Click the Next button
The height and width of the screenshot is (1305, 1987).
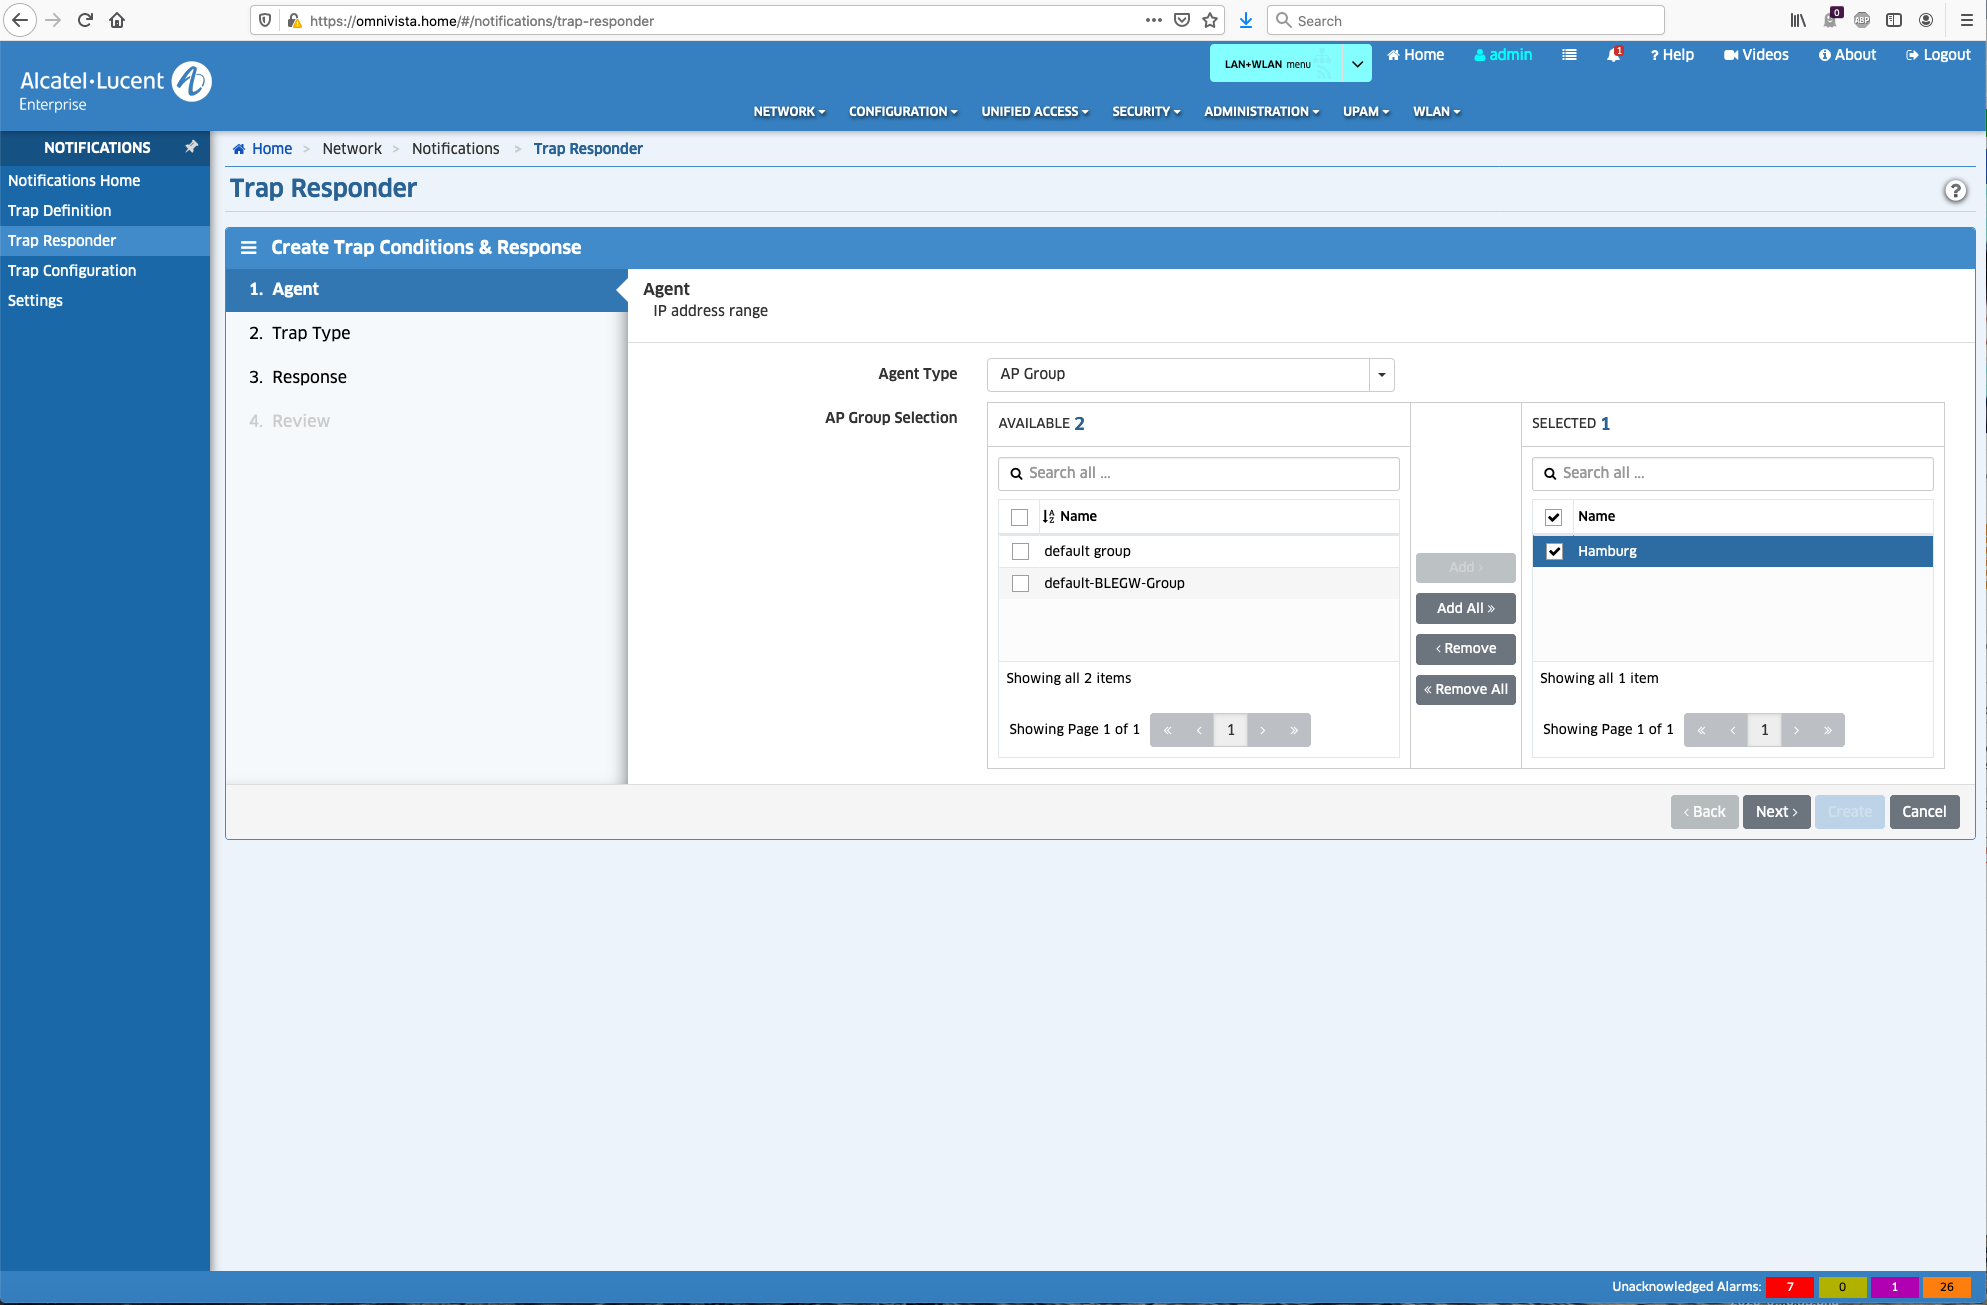[x=1776, y=812]
